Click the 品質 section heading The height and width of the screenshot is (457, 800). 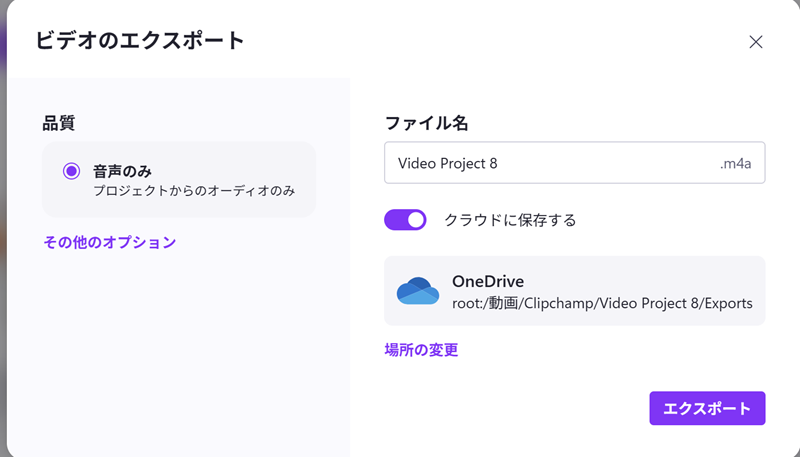pyautogui.click(x=59, y=123)
